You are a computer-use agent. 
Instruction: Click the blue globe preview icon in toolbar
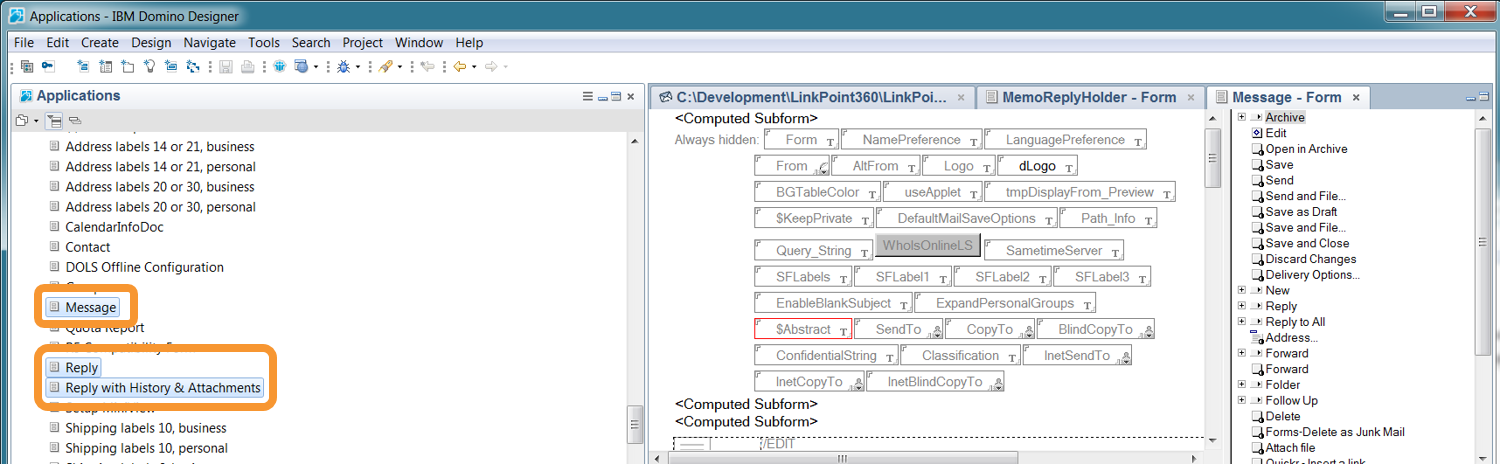[279, 66]
